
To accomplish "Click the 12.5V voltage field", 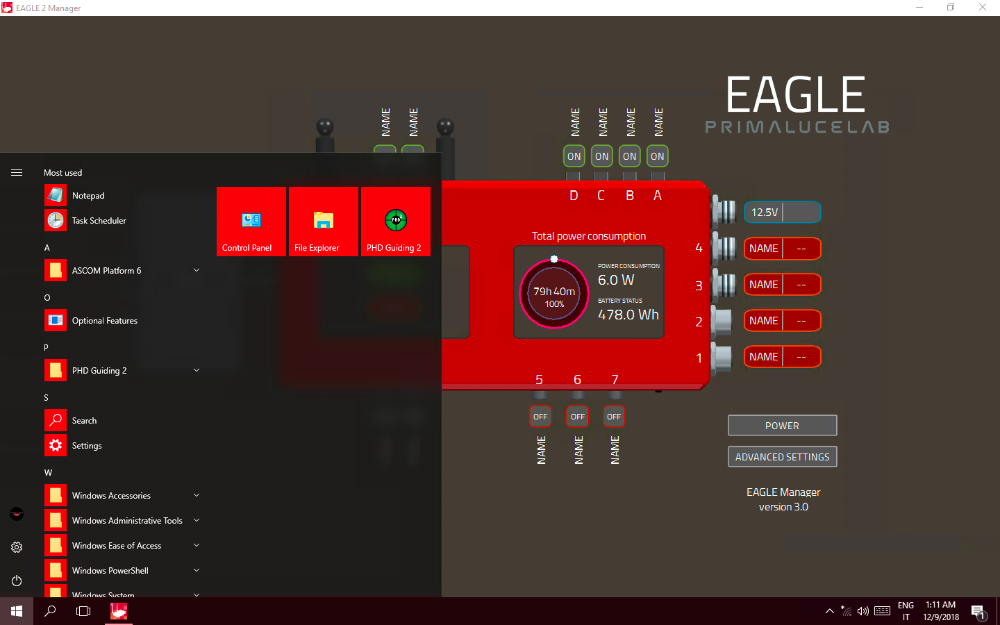I will tap(783, 212).
